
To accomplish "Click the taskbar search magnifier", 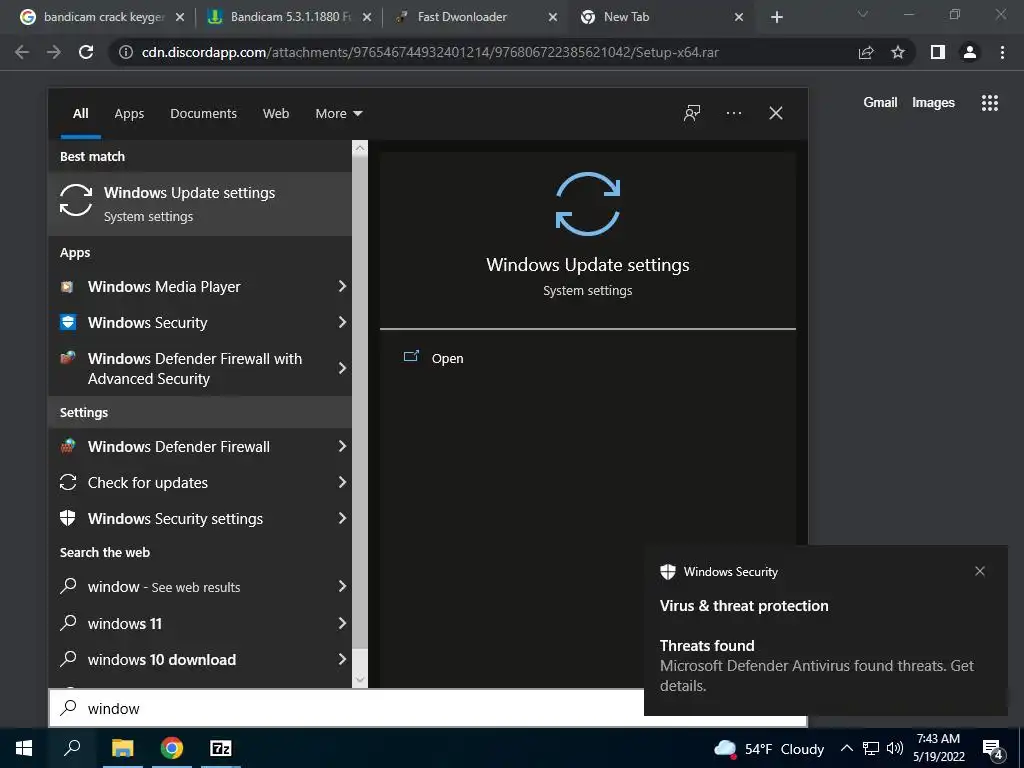I will [72, 748].
